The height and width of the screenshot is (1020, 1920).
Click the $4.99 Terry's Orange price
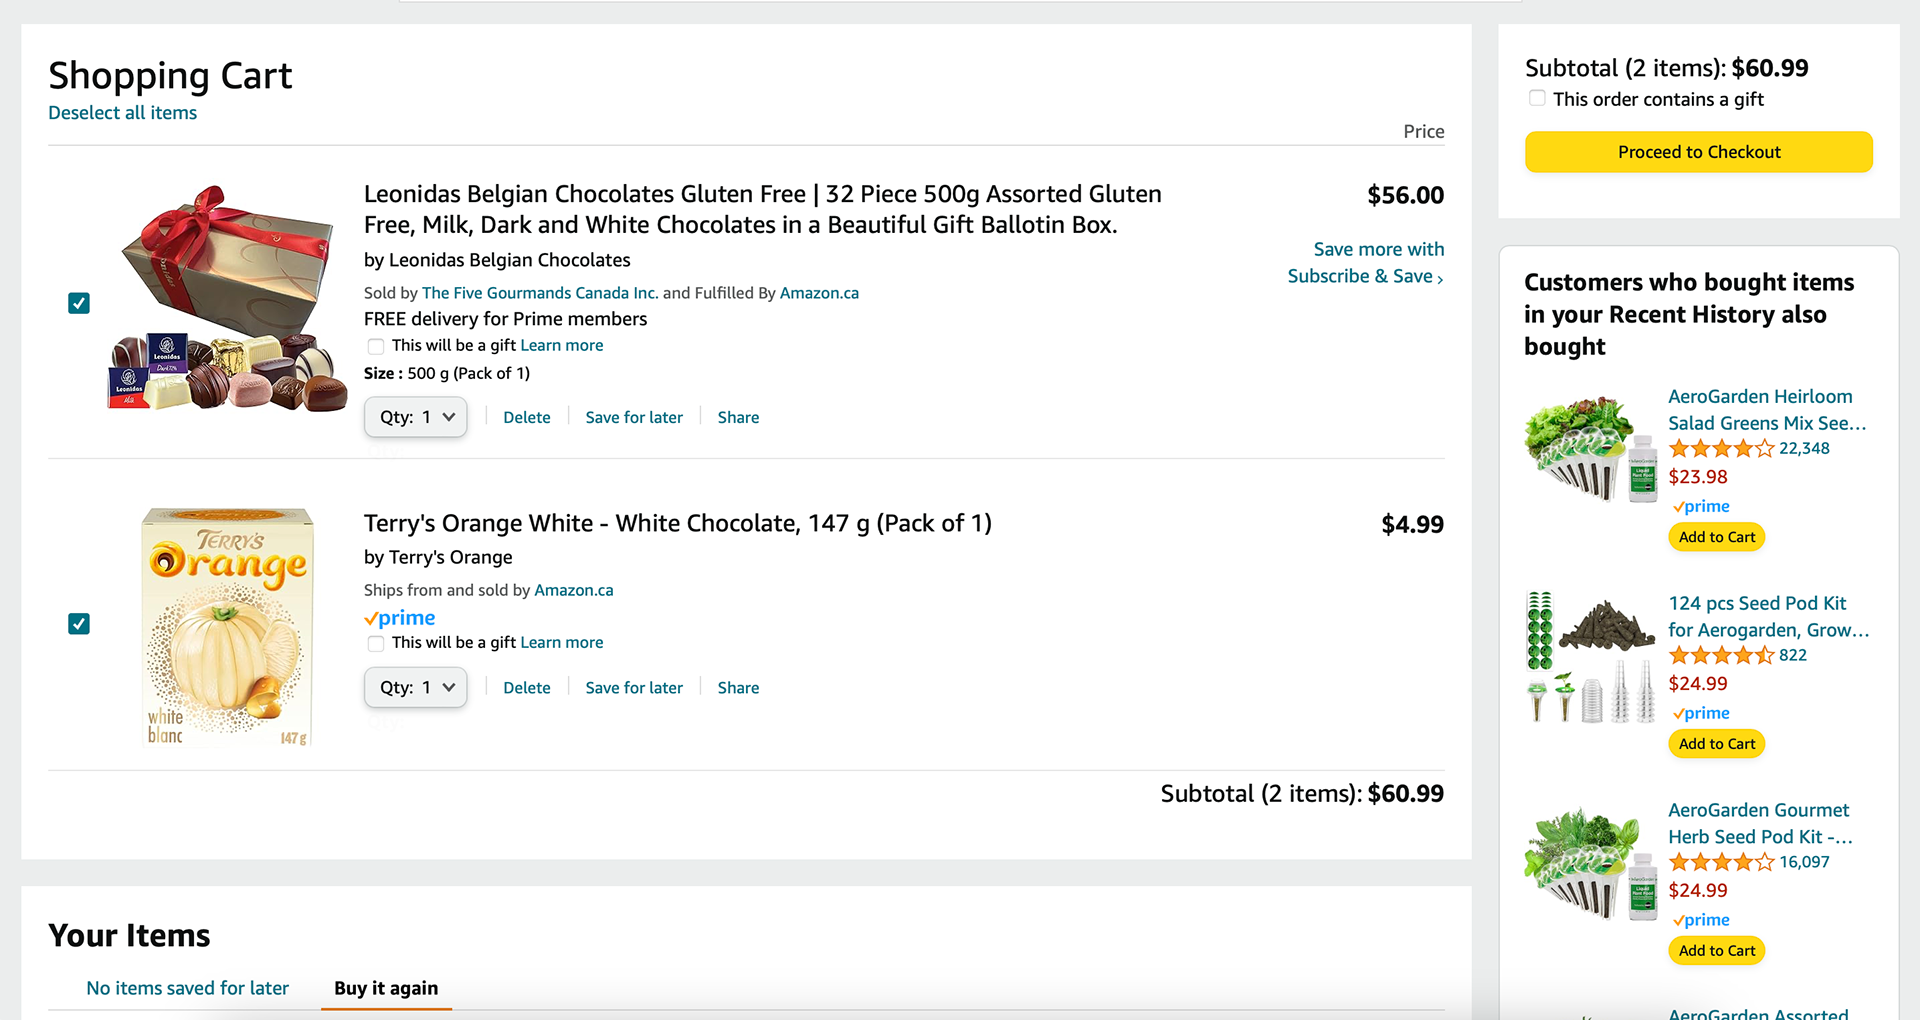coord(1412,524)
